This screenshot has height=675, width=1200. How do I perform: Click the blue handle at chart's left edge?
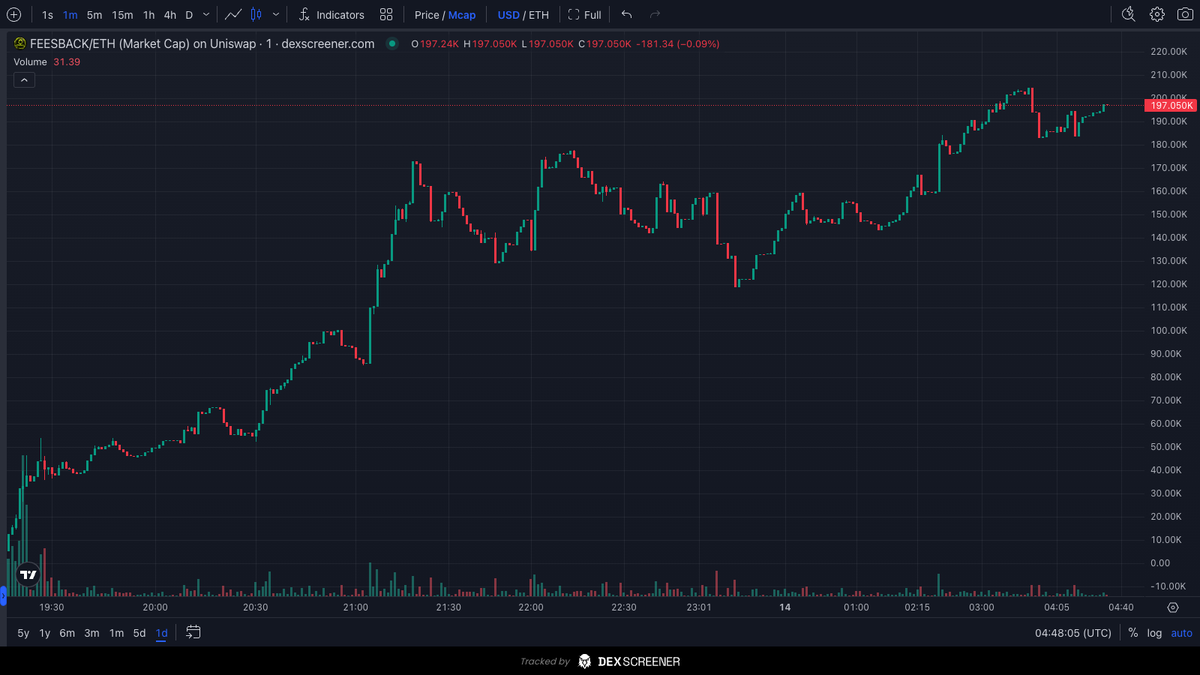3,596
